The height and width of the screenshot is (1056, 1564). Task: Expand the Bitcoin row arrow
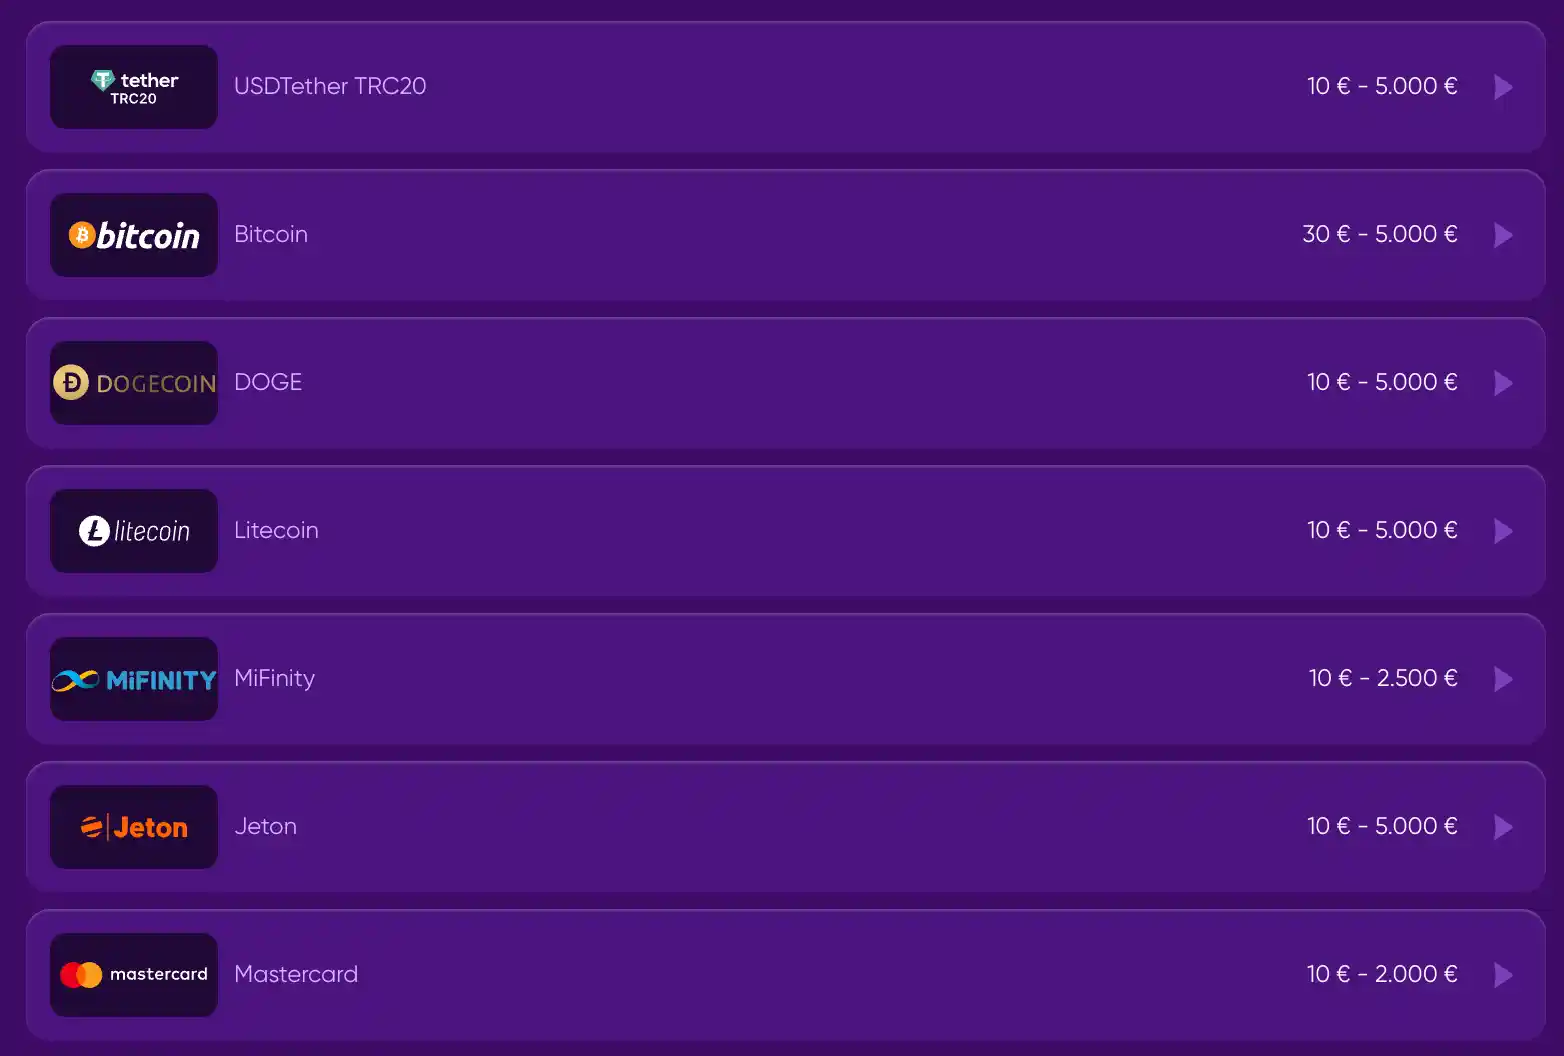(1503, 235)
